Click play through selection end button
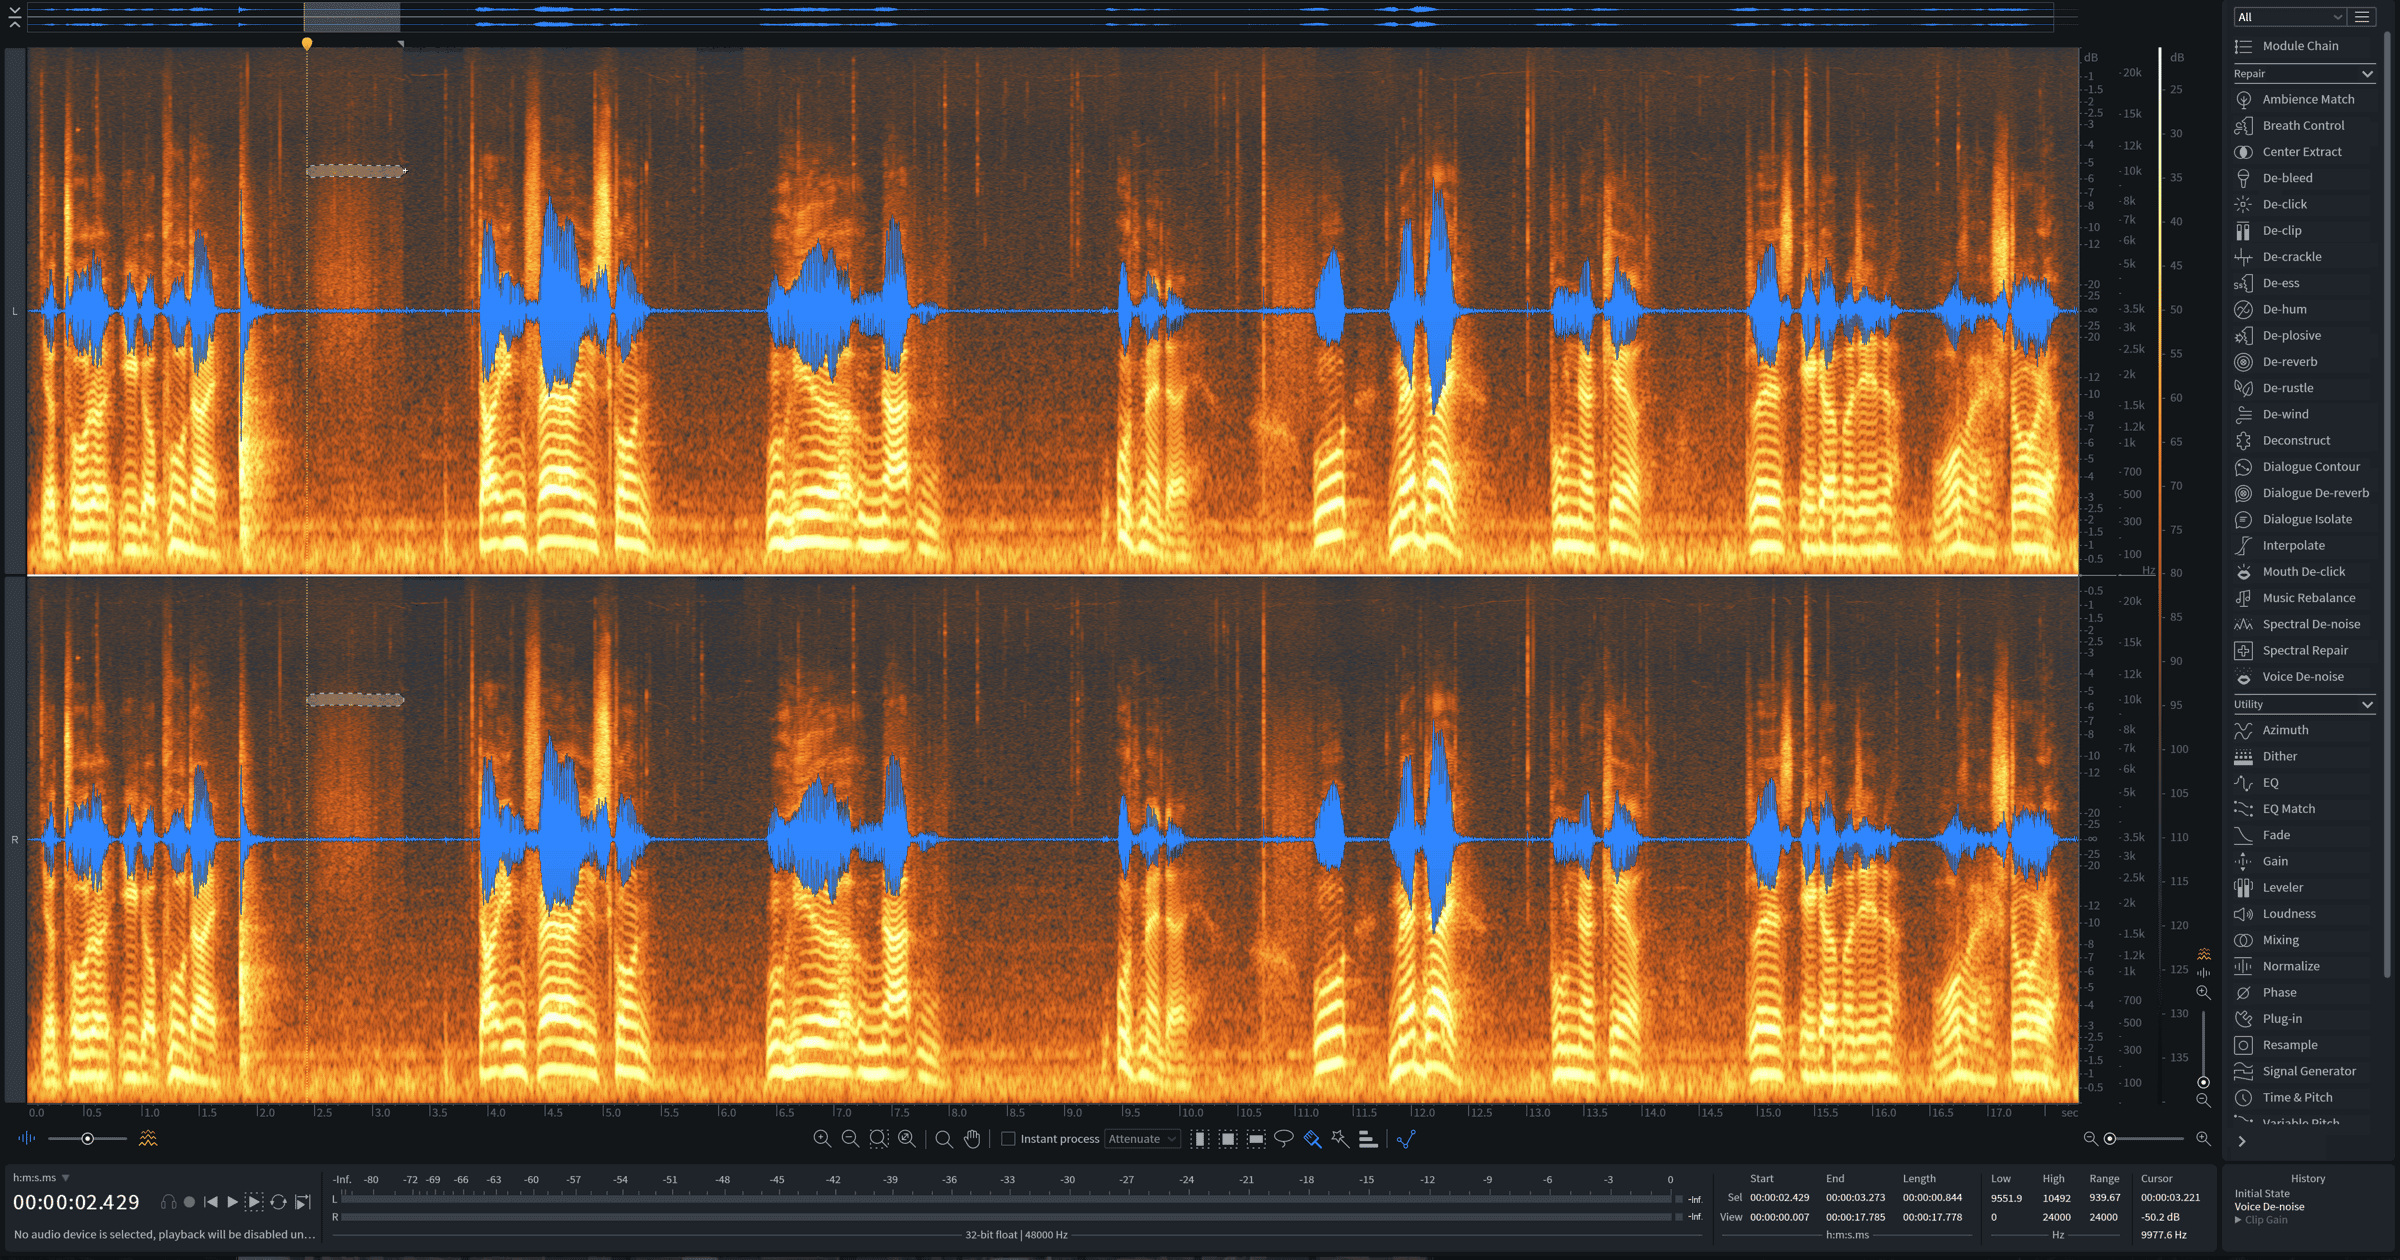 click(x=302, y=1202)
